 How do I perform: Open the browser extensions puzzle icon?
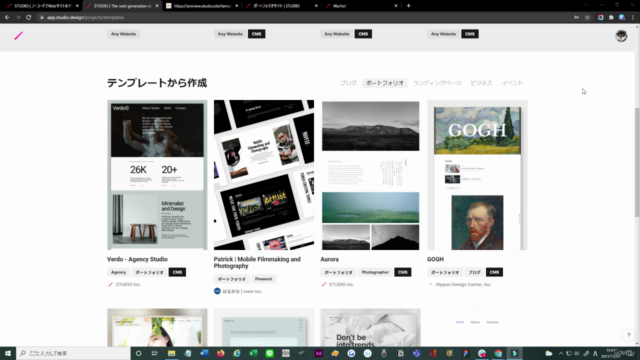[611, 18]
